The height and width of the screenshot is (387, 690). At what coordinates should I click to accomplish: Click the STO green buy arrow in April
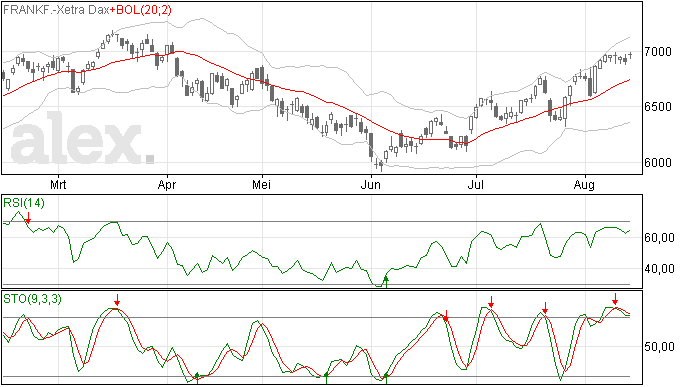click(x=197, y=377)
